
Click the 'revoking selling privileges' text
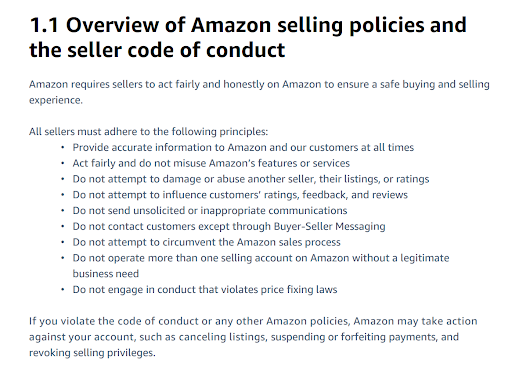[92, 353]
